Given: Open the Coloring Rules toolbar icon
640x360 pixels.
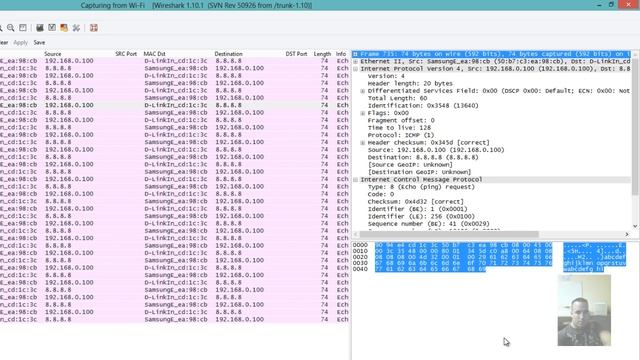Looking at the screenshot, I should pos(64,28).
